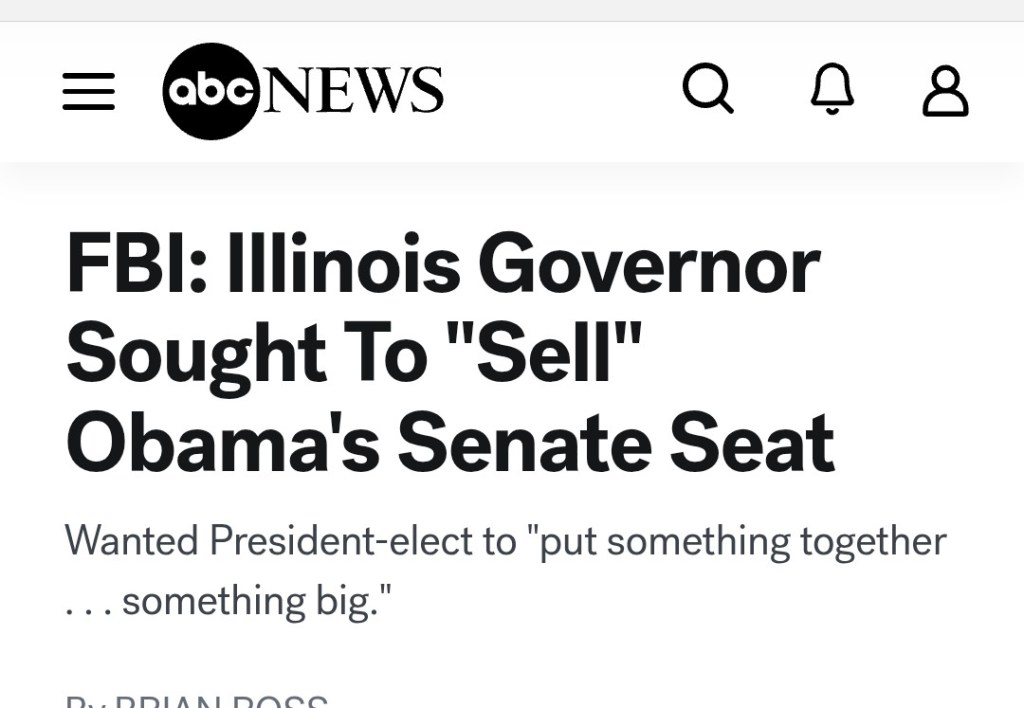Open the account profile icon

945,92
